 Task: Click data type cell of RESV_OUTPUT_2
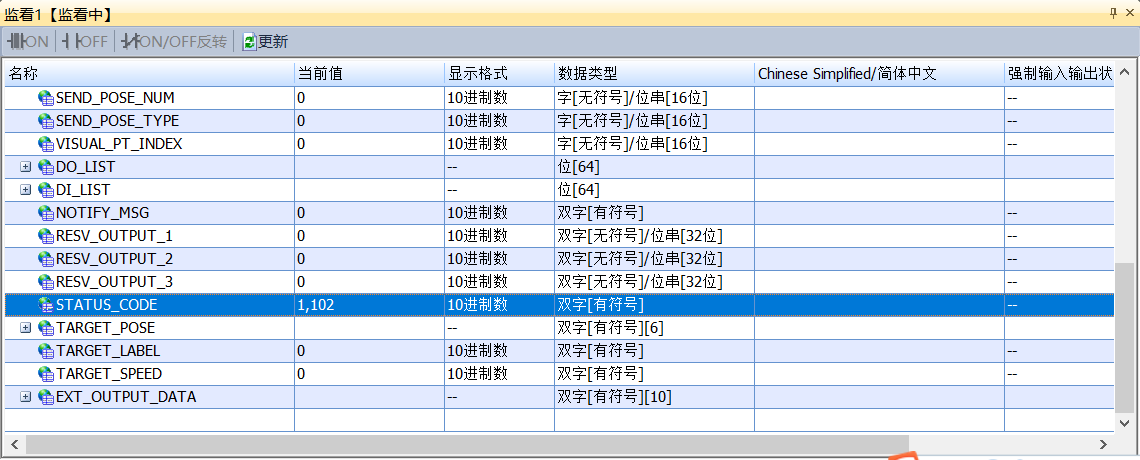tap(654, 259)
